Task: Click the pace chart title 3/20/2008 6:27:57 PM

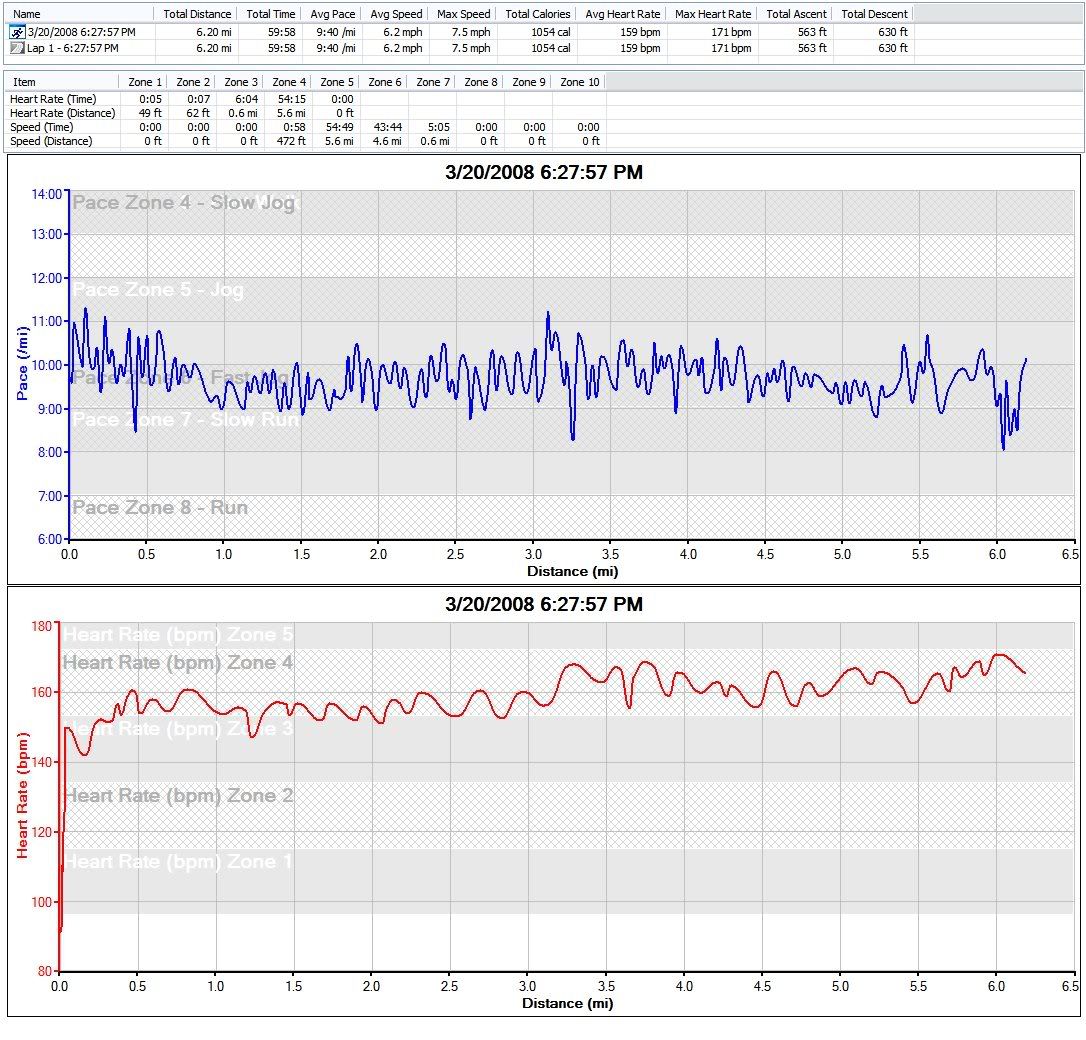Action: click(x=543, y=173)
